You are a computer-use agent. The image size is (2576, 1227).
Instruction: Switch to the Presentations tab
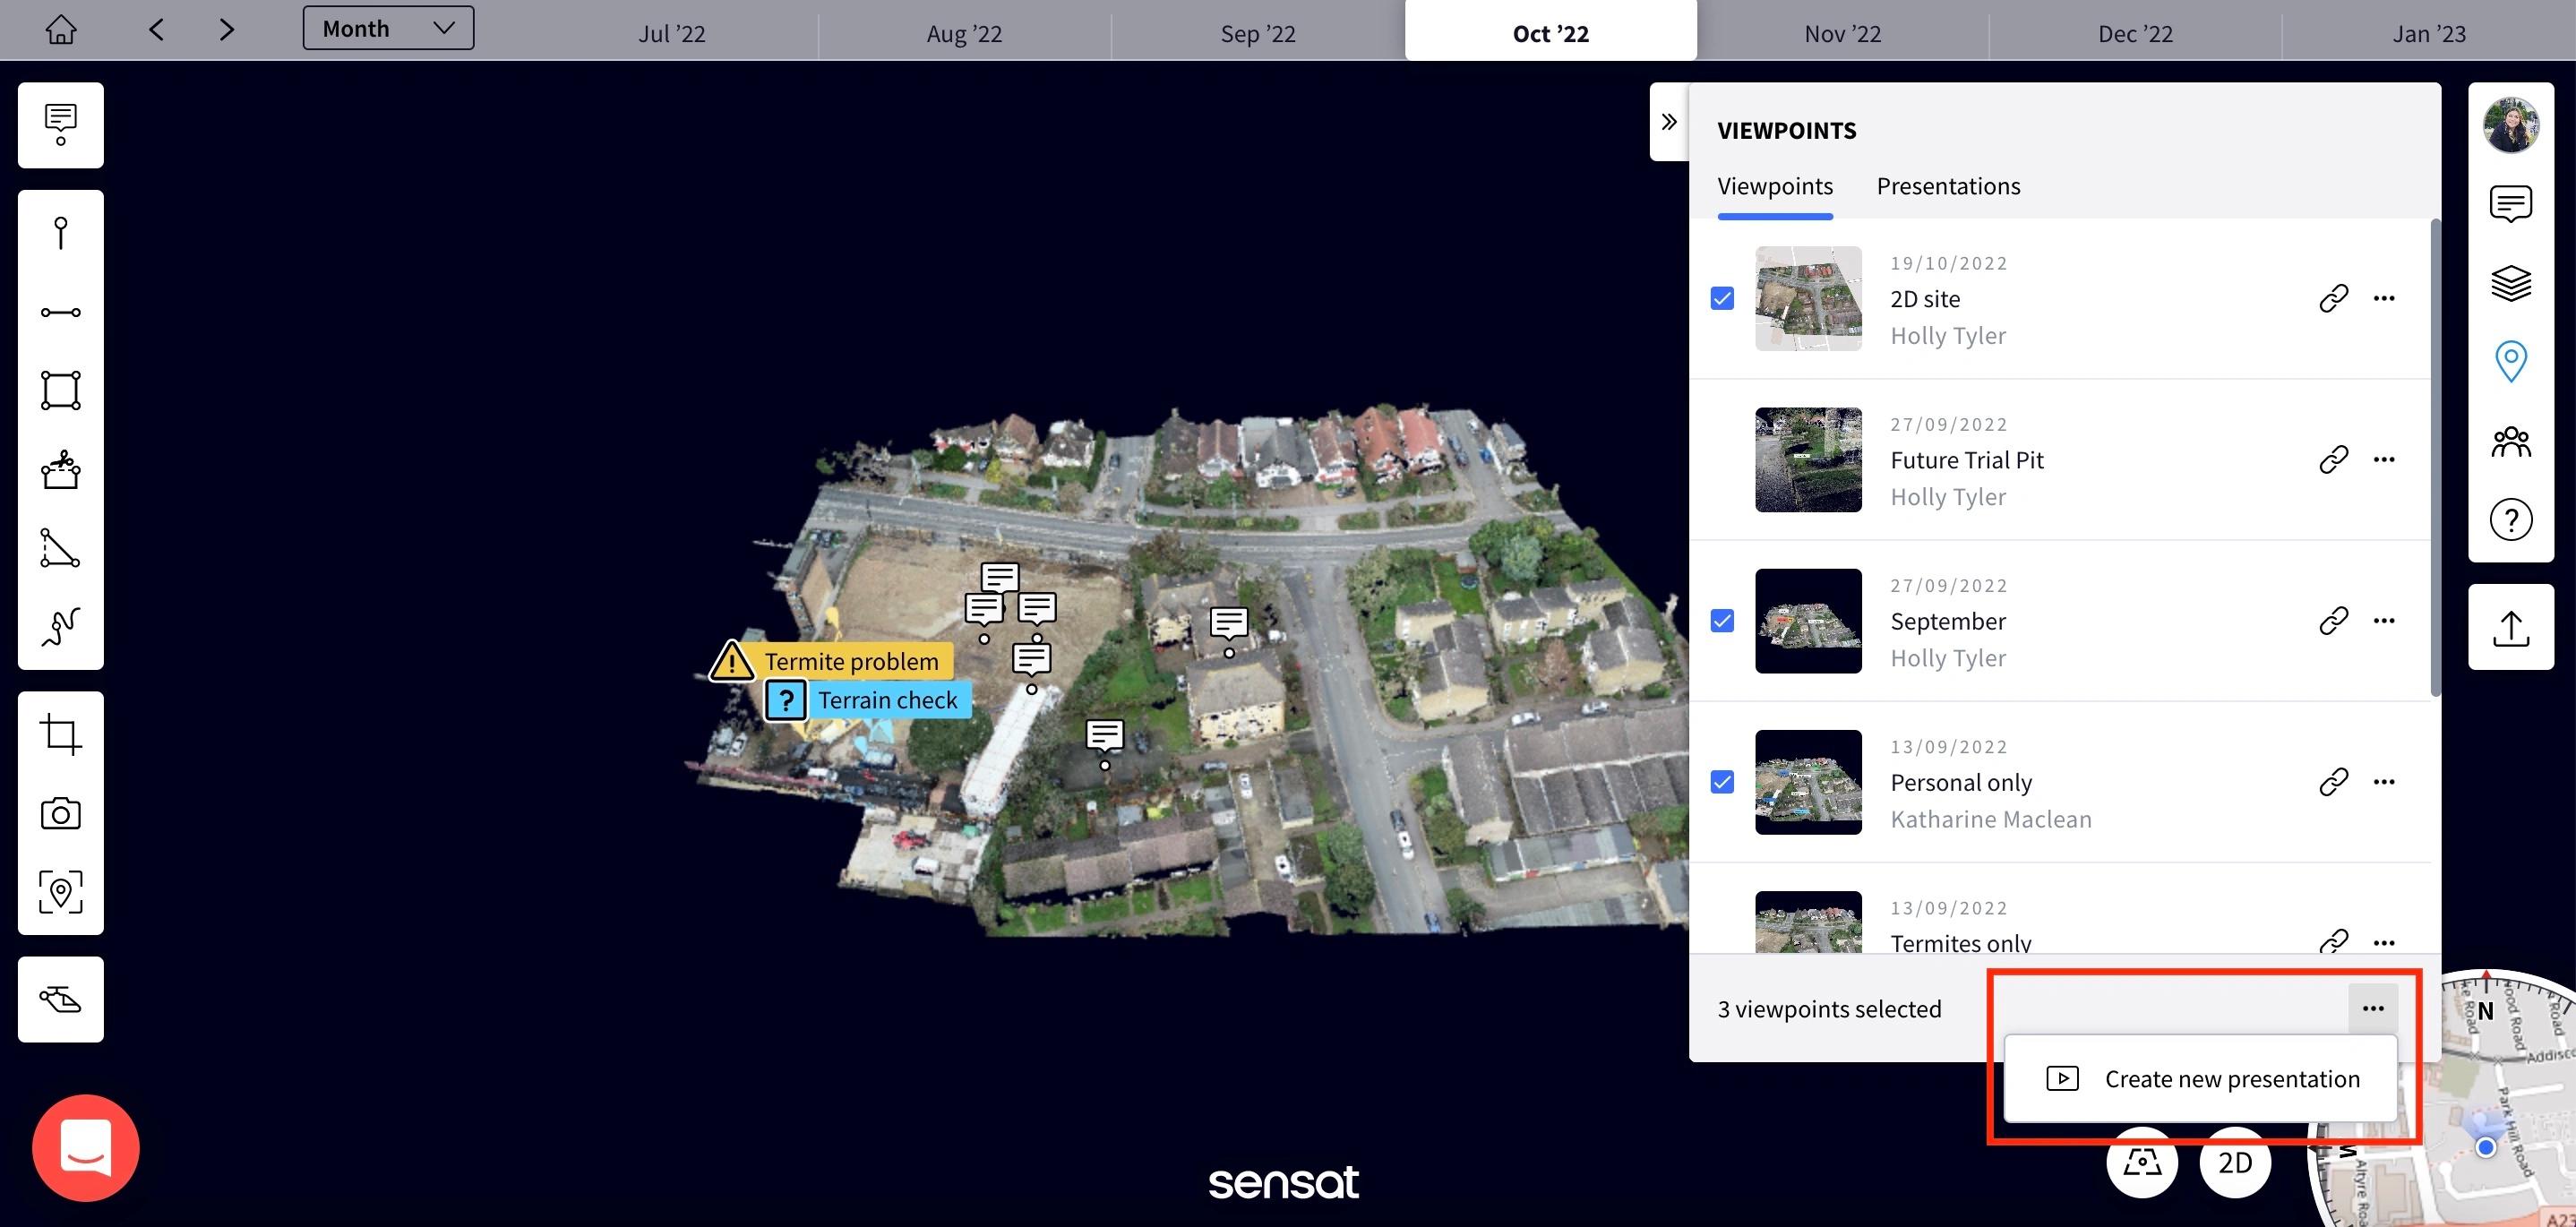point(1948,186)
